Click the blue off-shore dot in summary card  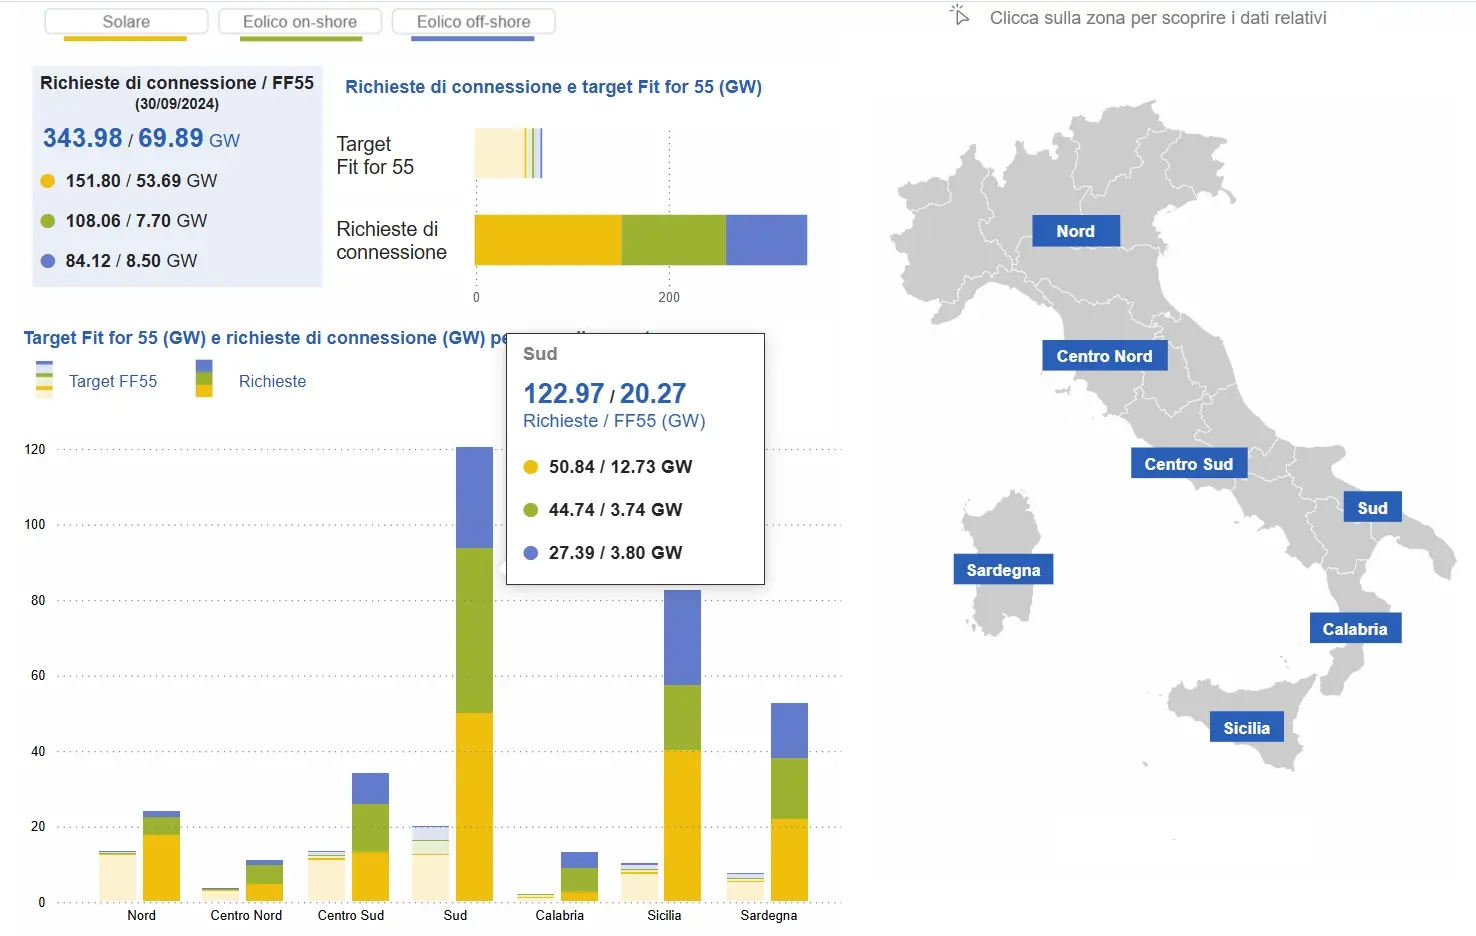click(47, 261)
